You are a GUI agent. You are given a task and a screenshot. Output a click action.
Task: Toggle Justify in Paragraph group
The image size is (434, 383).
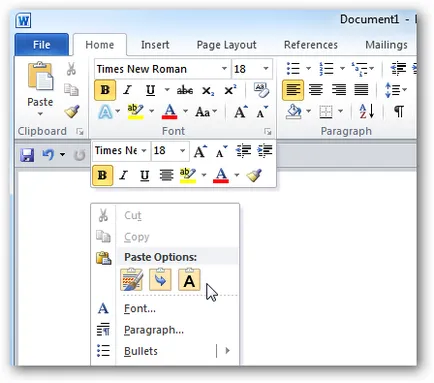pyautogui.click(x=361, y=89)
